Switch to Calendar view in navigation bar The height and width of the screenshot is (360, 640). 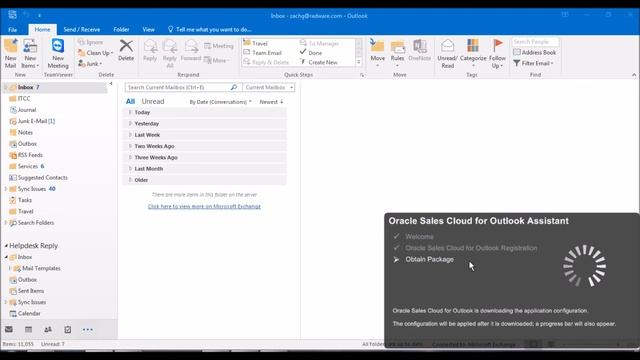(28, 329)
